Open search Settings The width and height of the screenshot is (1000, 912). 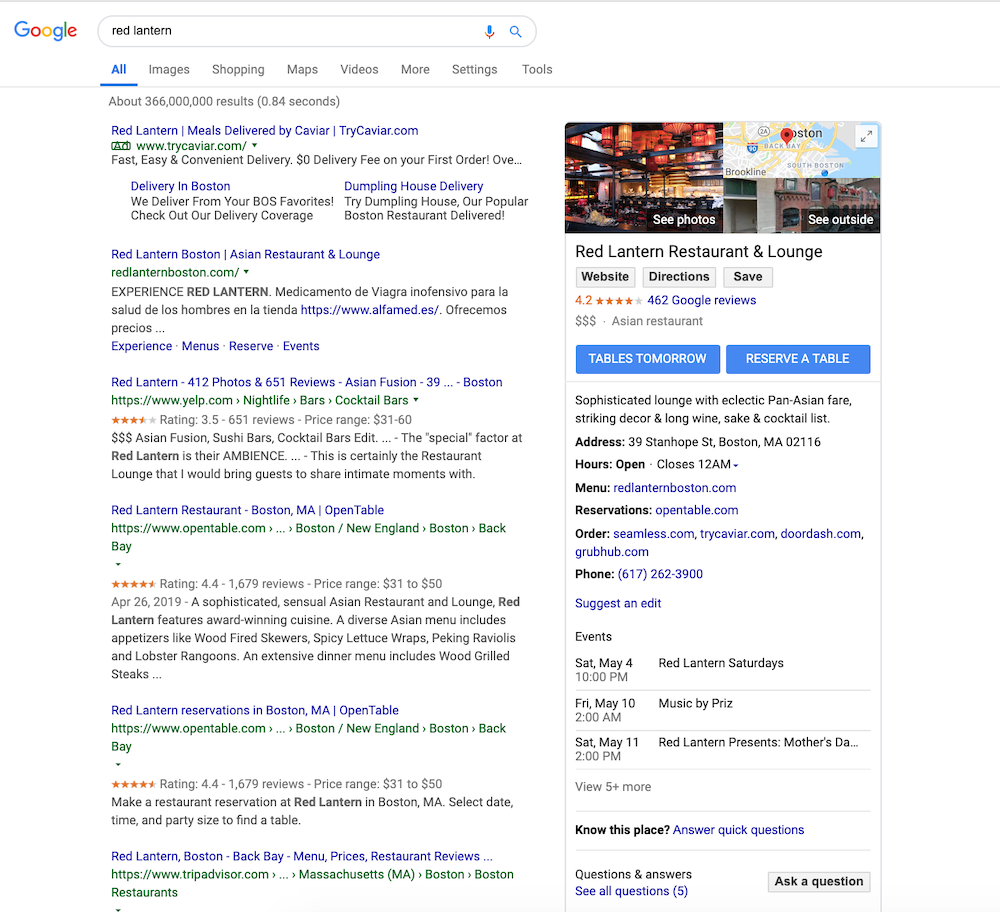pyautogui.click(x=474, y=70)
